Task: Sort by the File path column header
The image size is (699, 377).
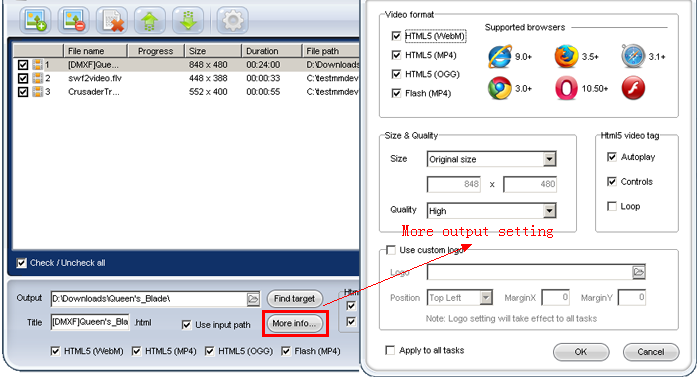Action: [x=331, y=51]
